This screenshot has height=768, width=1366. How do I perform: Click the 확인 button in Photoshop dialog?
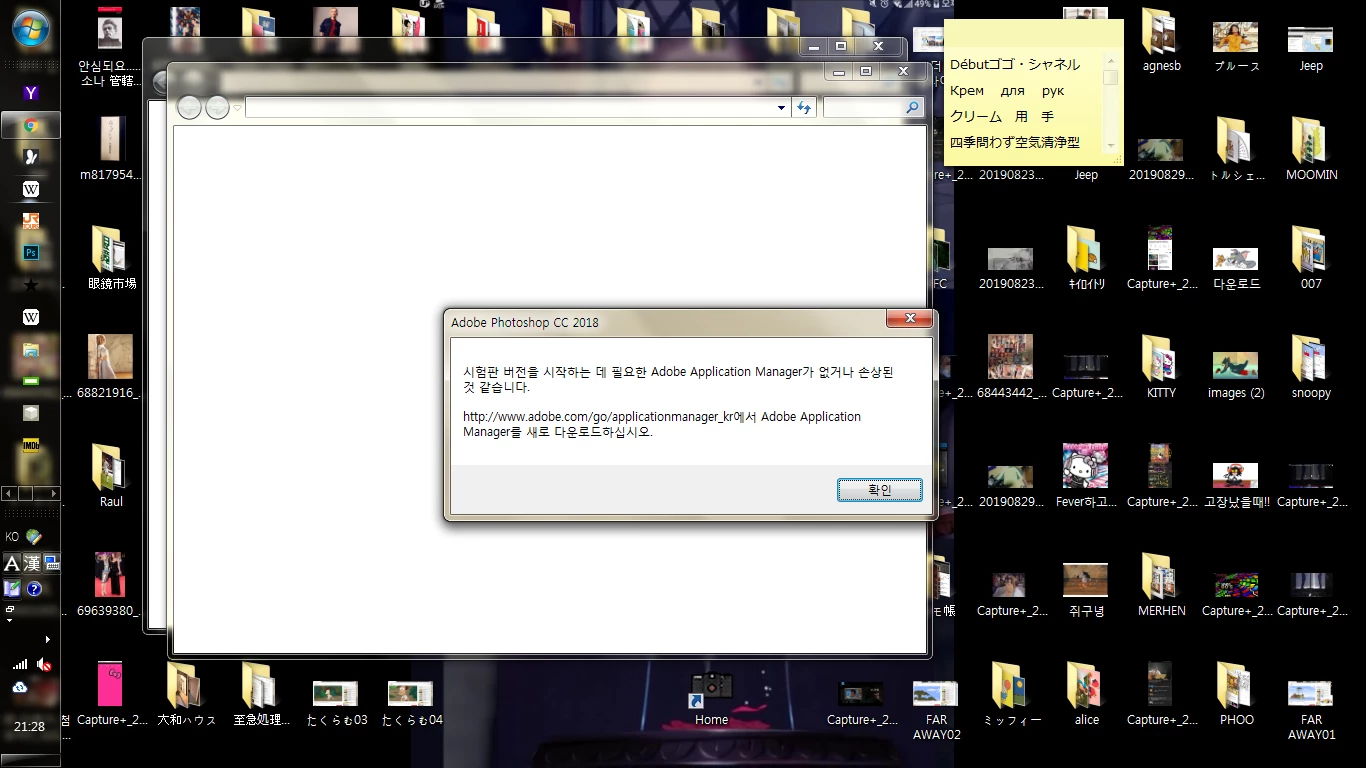pos(880,490)
